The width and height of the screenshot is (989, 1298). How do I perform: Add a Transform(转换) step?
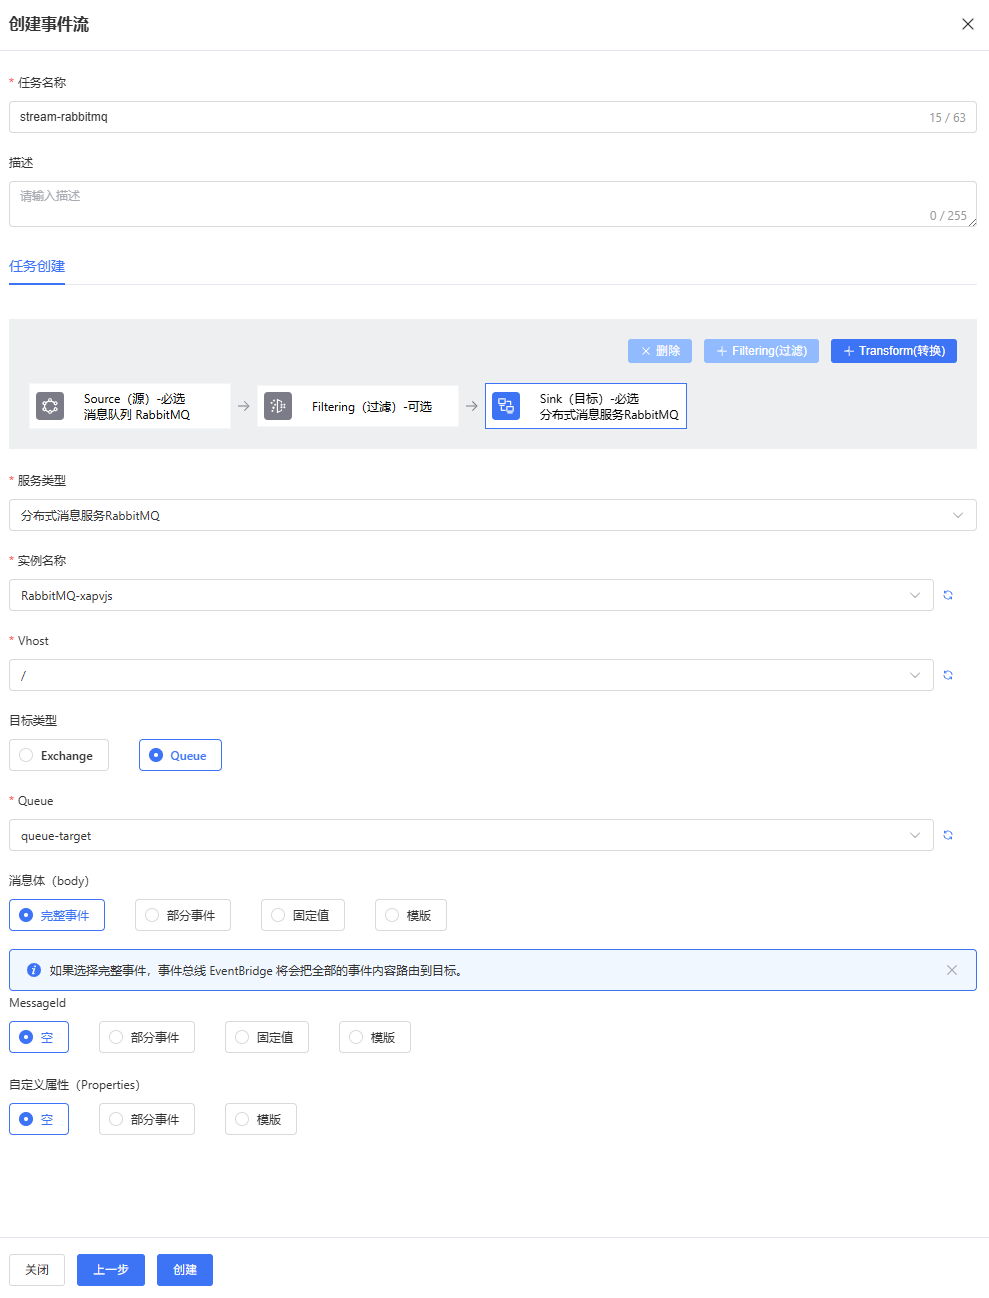coord(894,351)
